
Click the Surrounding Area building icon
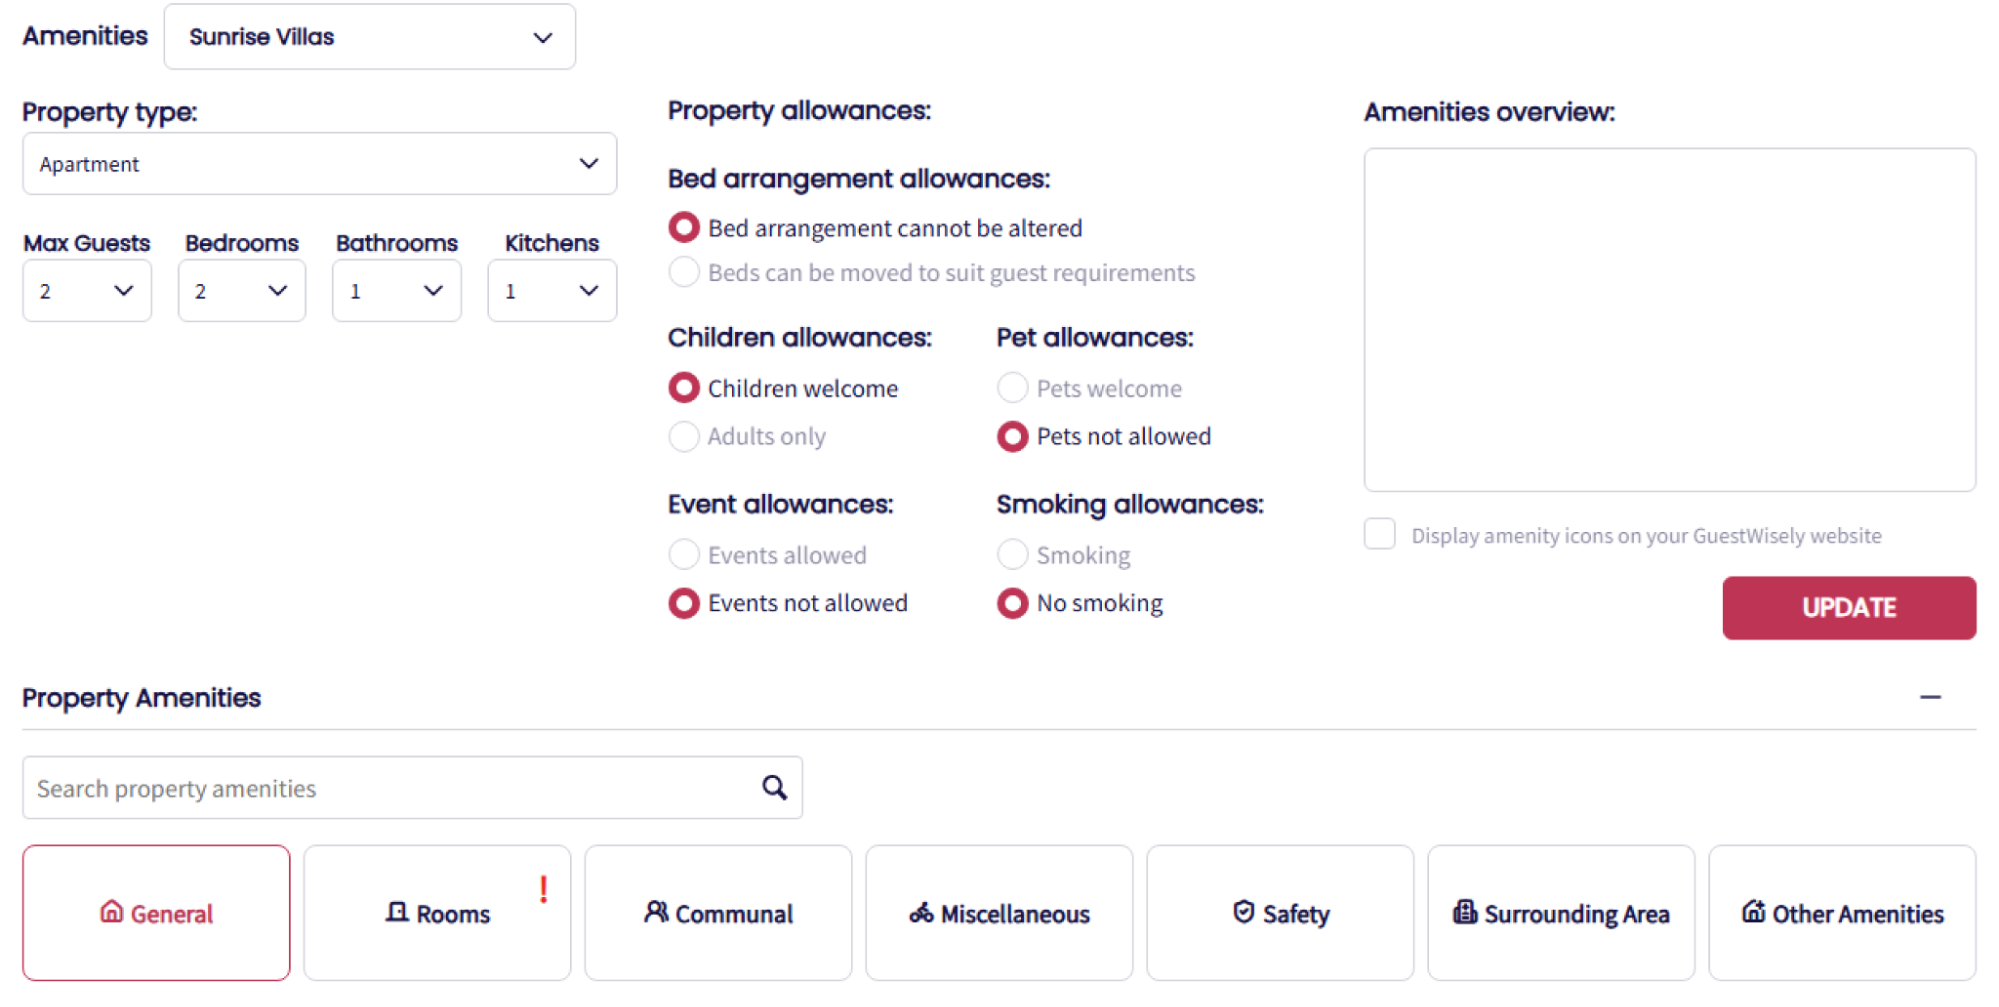point(1465,912)
